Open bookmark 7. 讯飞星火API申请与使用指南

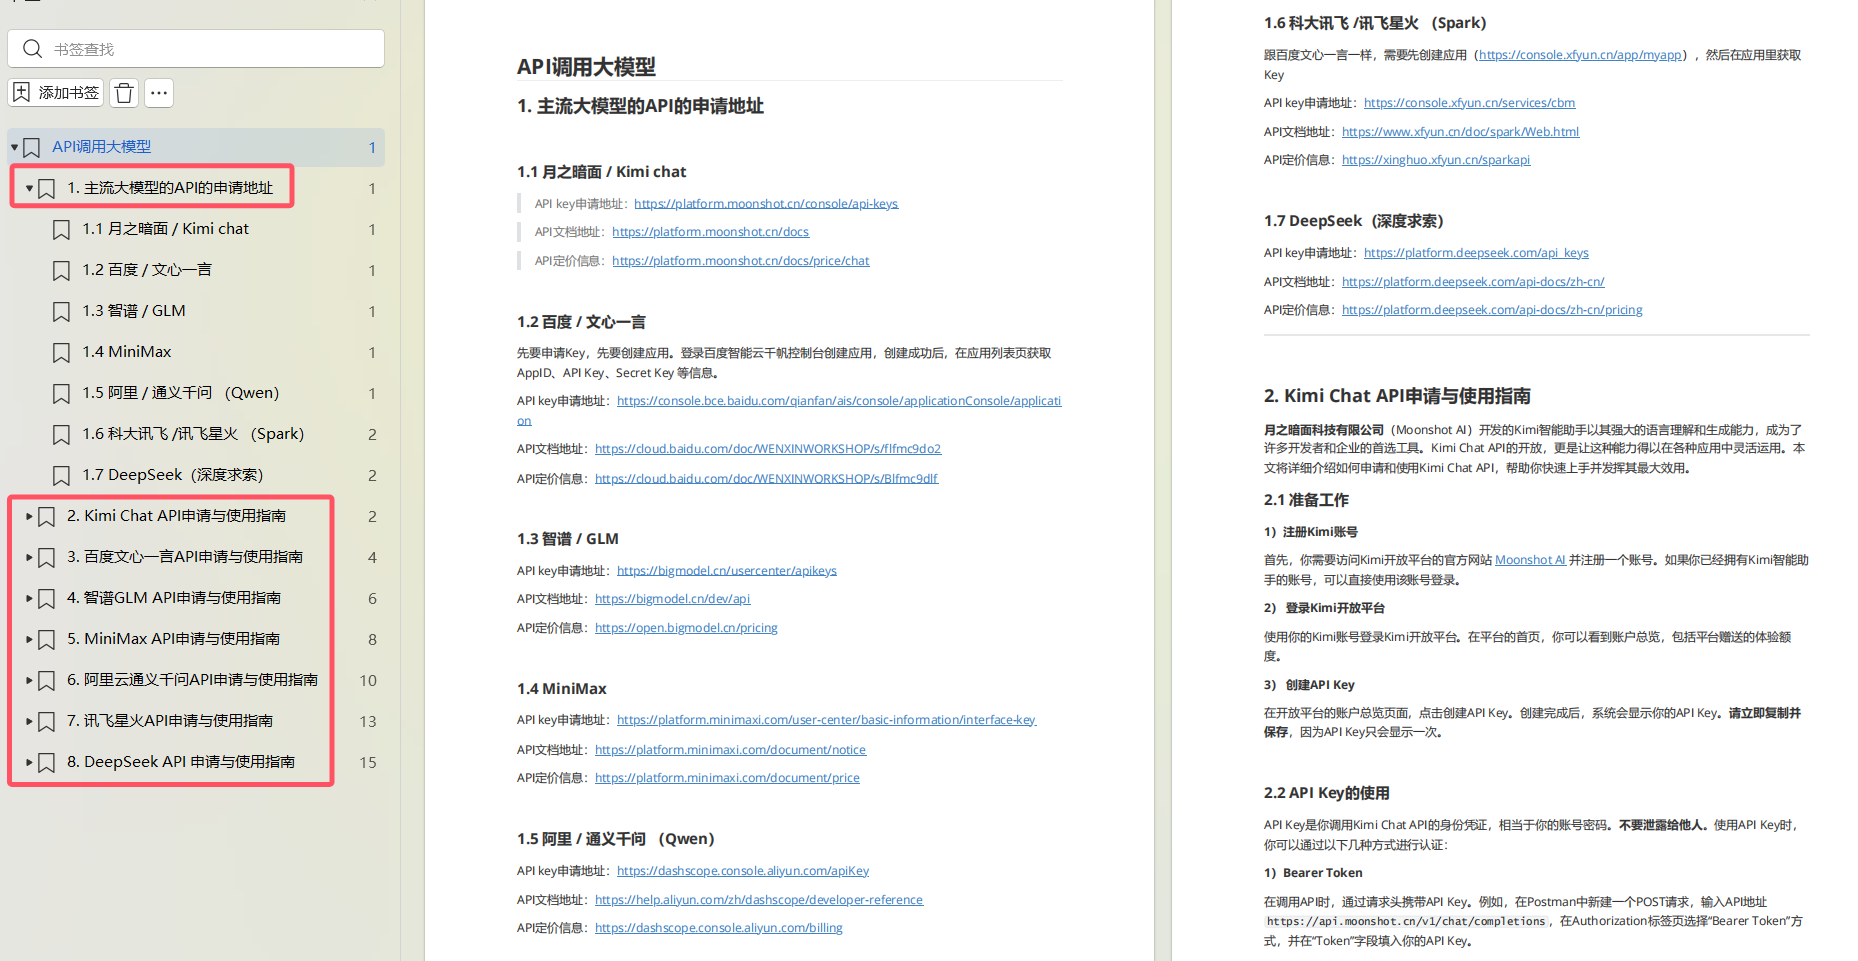point(170,721)
